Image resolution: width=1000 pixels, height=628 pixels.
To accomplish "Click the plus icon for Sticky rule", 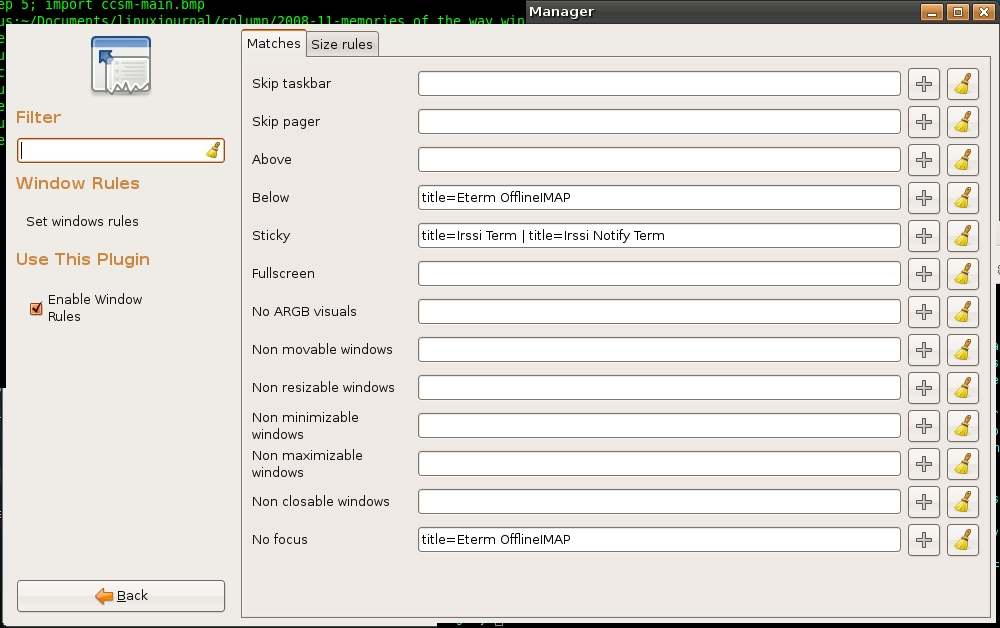I will 924,236.
